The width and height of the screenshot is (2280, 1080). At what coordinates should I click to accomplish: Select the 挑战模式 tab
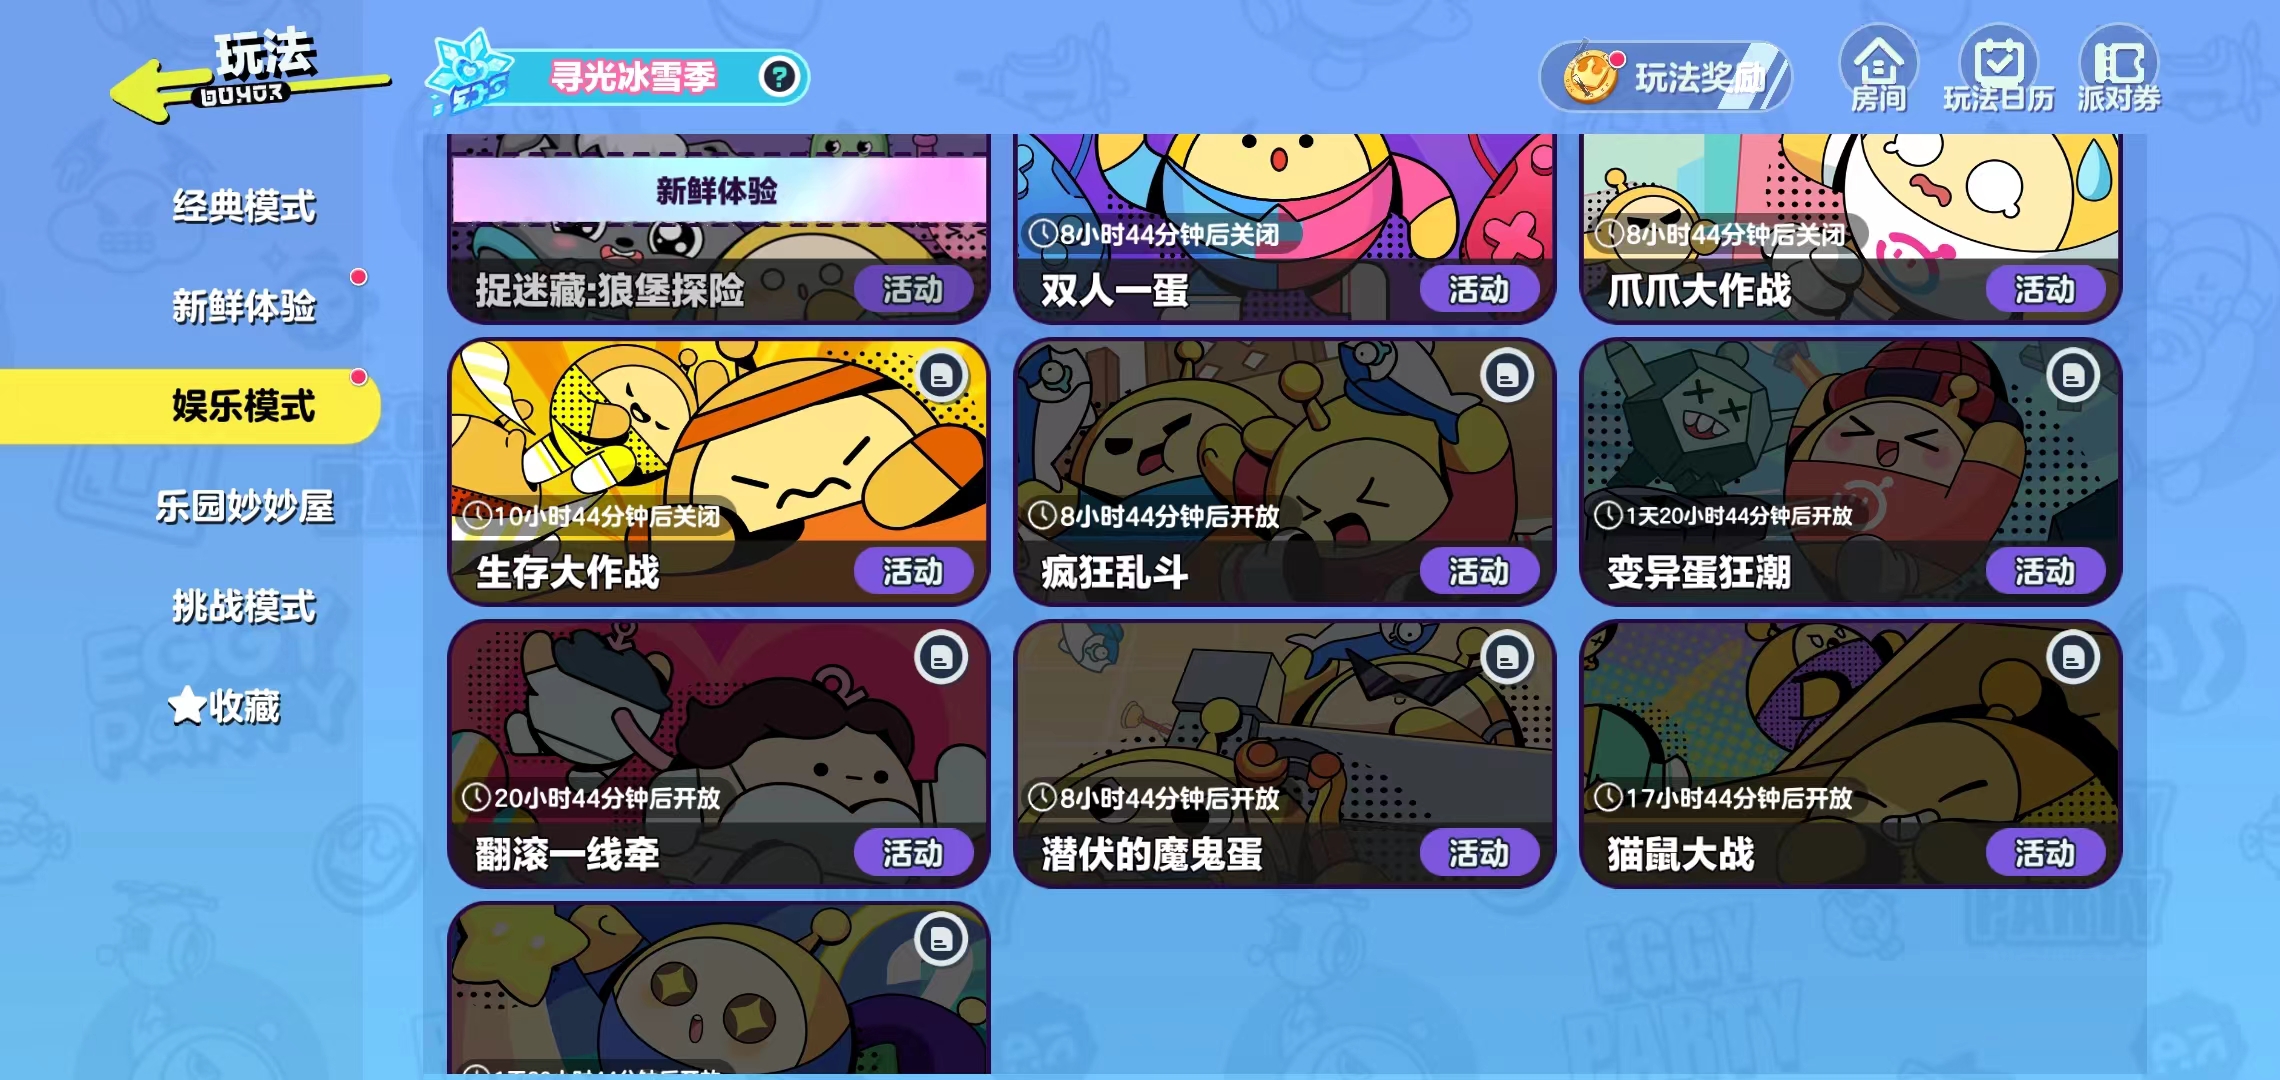point(243,606)
